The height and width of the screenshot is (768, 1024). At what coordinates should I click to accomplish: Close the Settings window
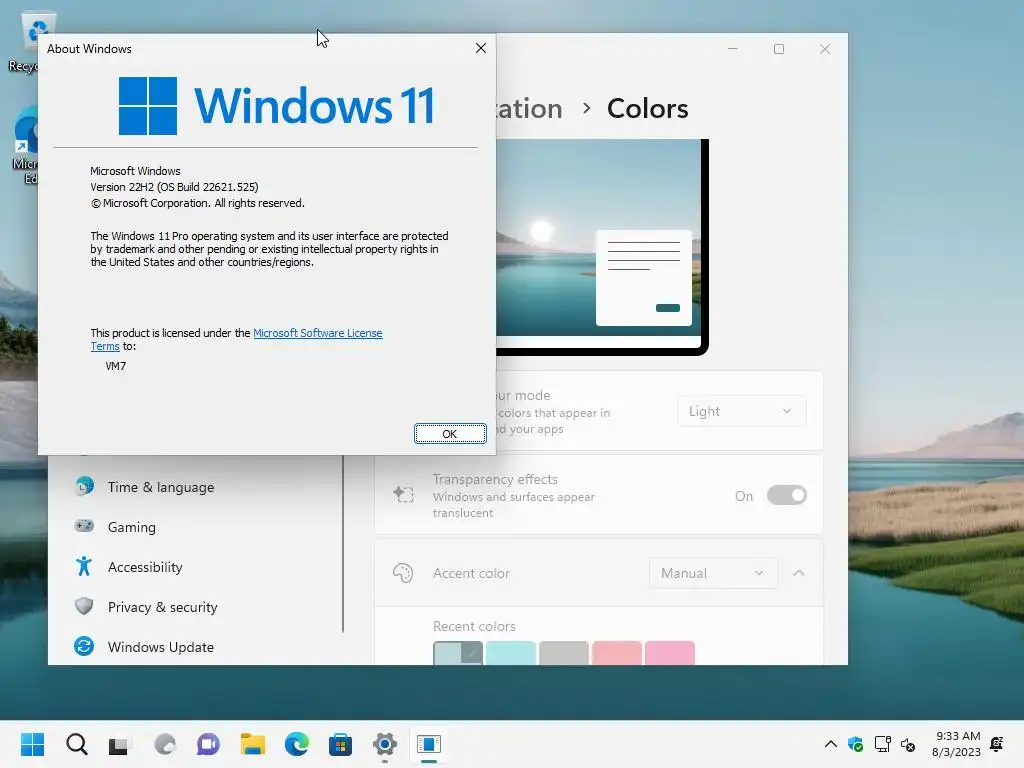[x=825, y=49]
